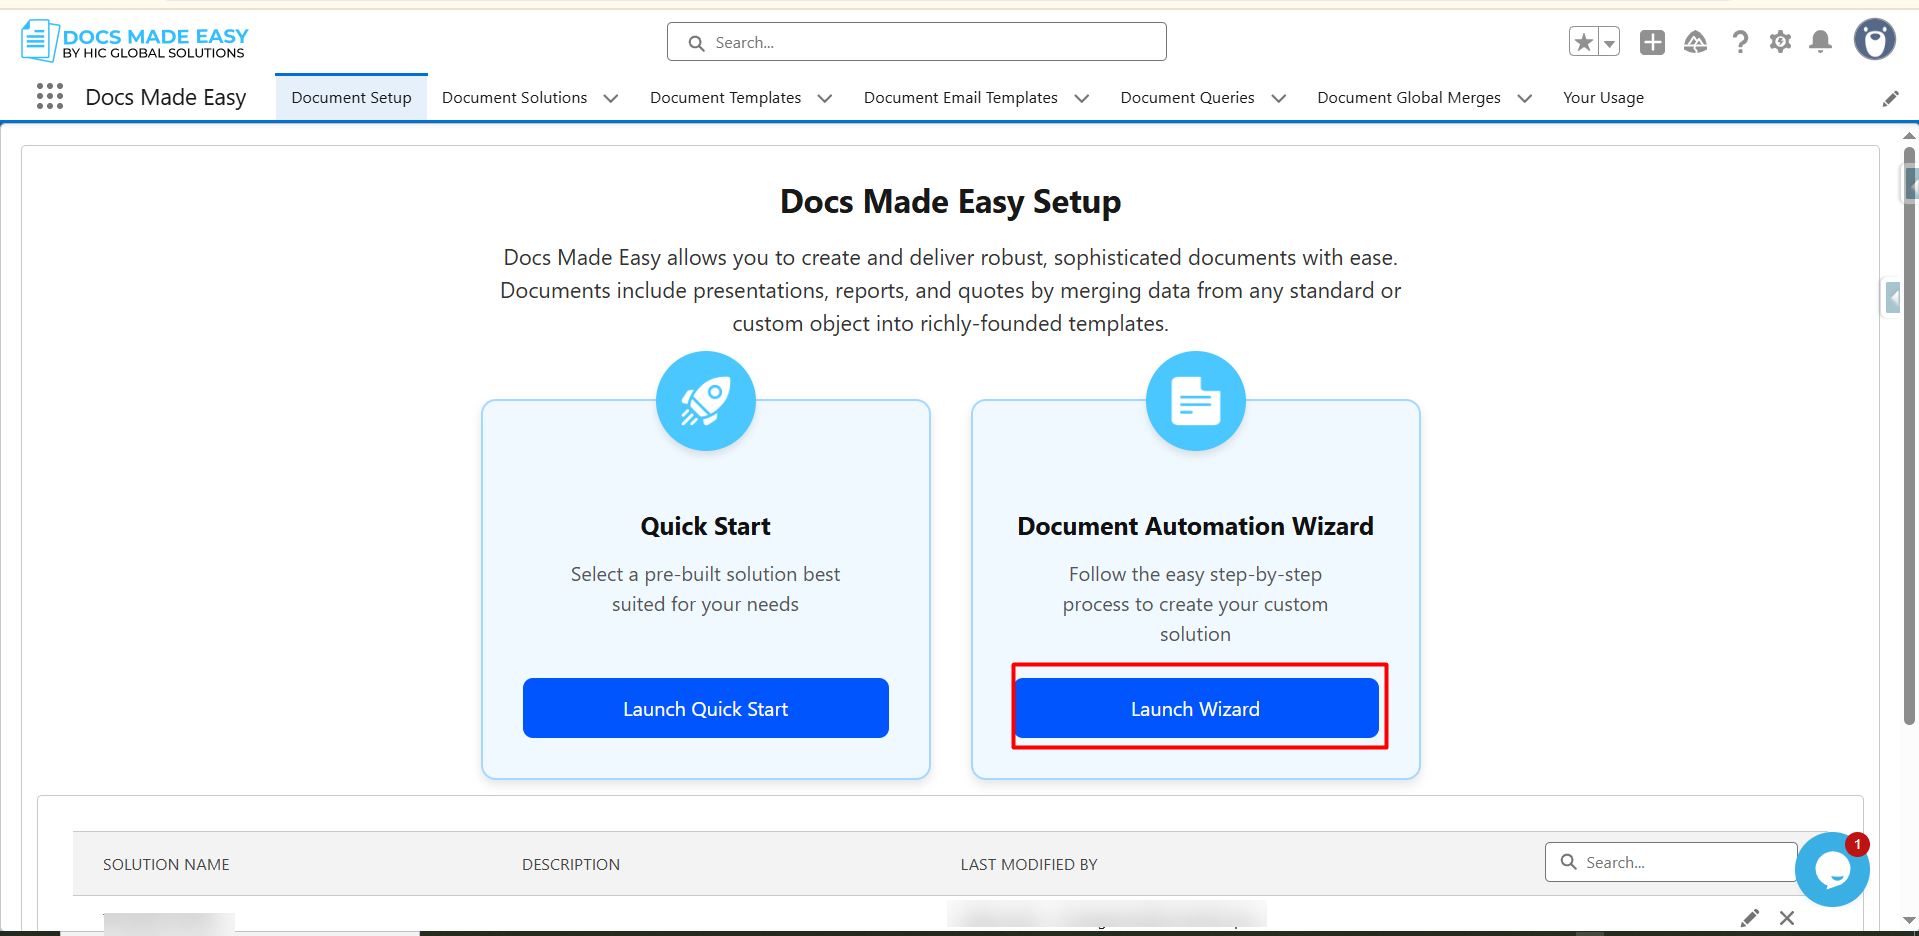1919x936 pixels.
Task: Go to the Your Usage tab
Action: point(1603,97)
